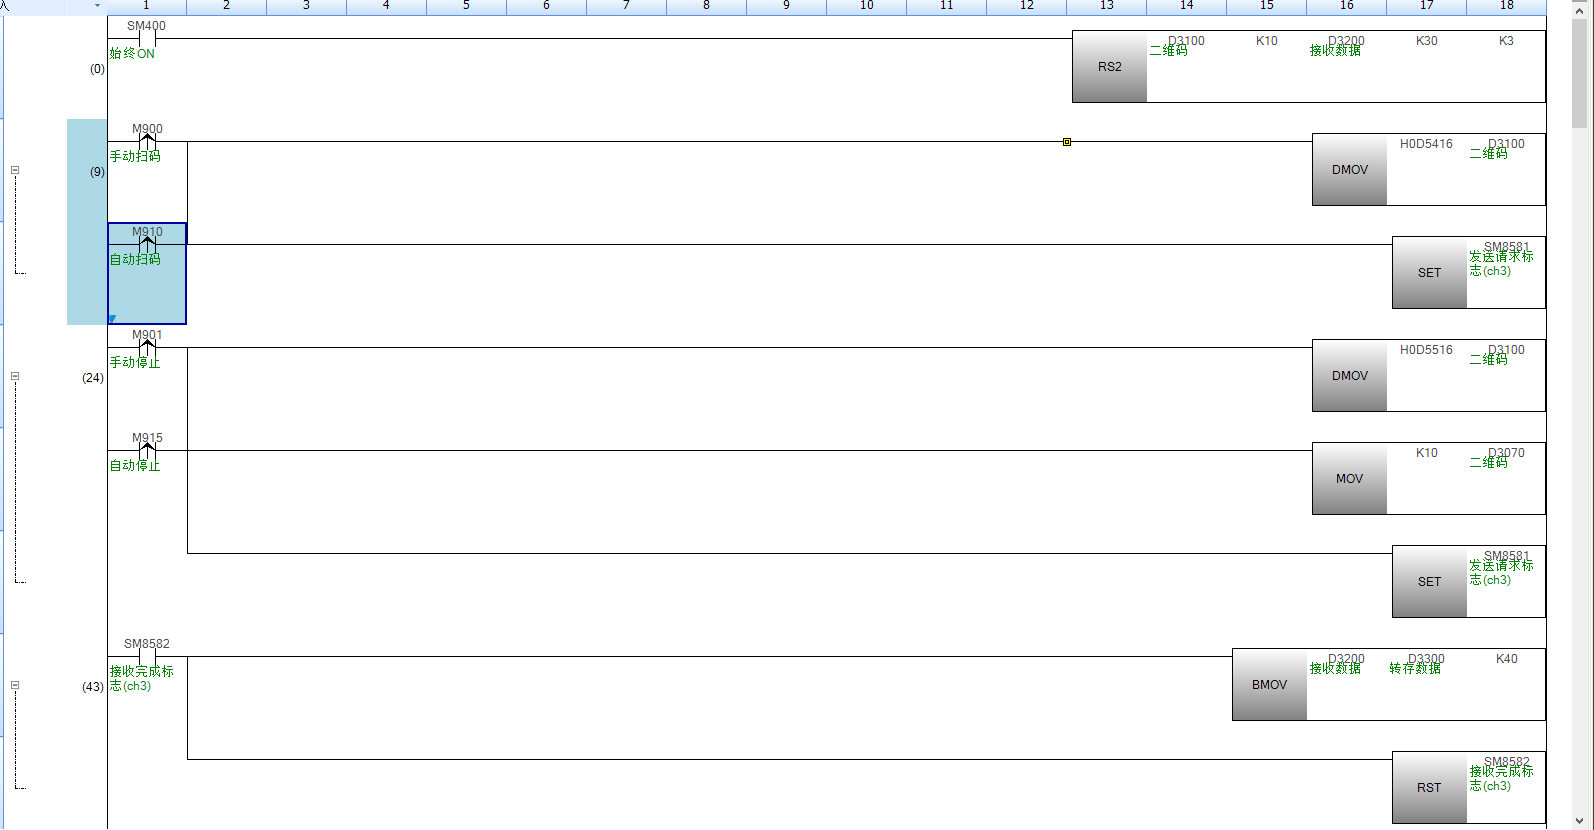
Task: Click column header 10
Action: 866,6
